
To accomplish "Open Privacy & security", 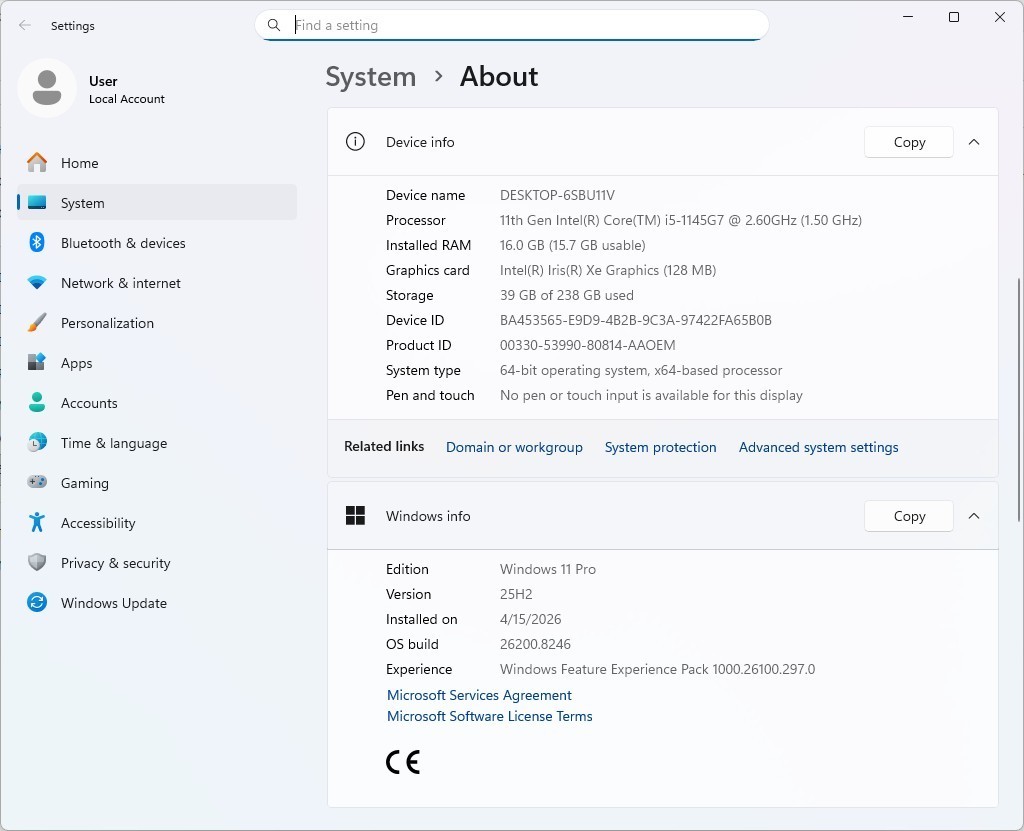I will (157, 562).
